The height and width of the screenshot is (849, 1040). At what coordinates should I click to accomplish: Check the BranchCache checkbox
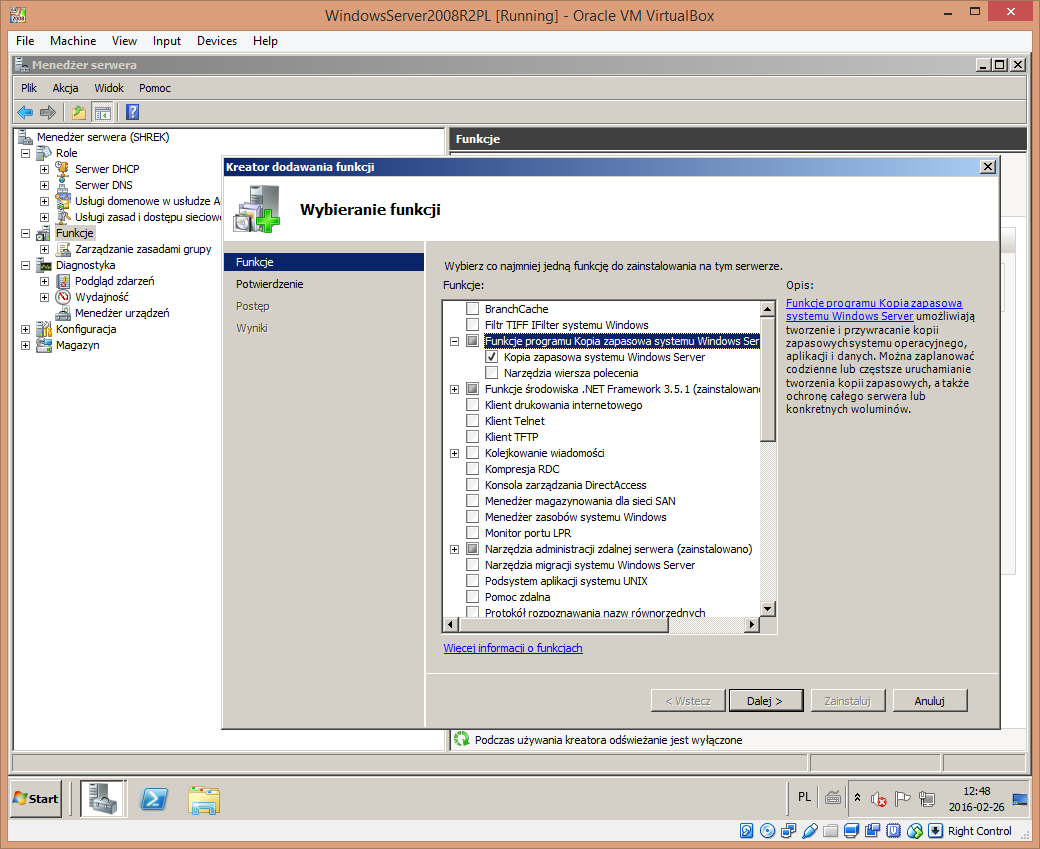click(472, 308)
